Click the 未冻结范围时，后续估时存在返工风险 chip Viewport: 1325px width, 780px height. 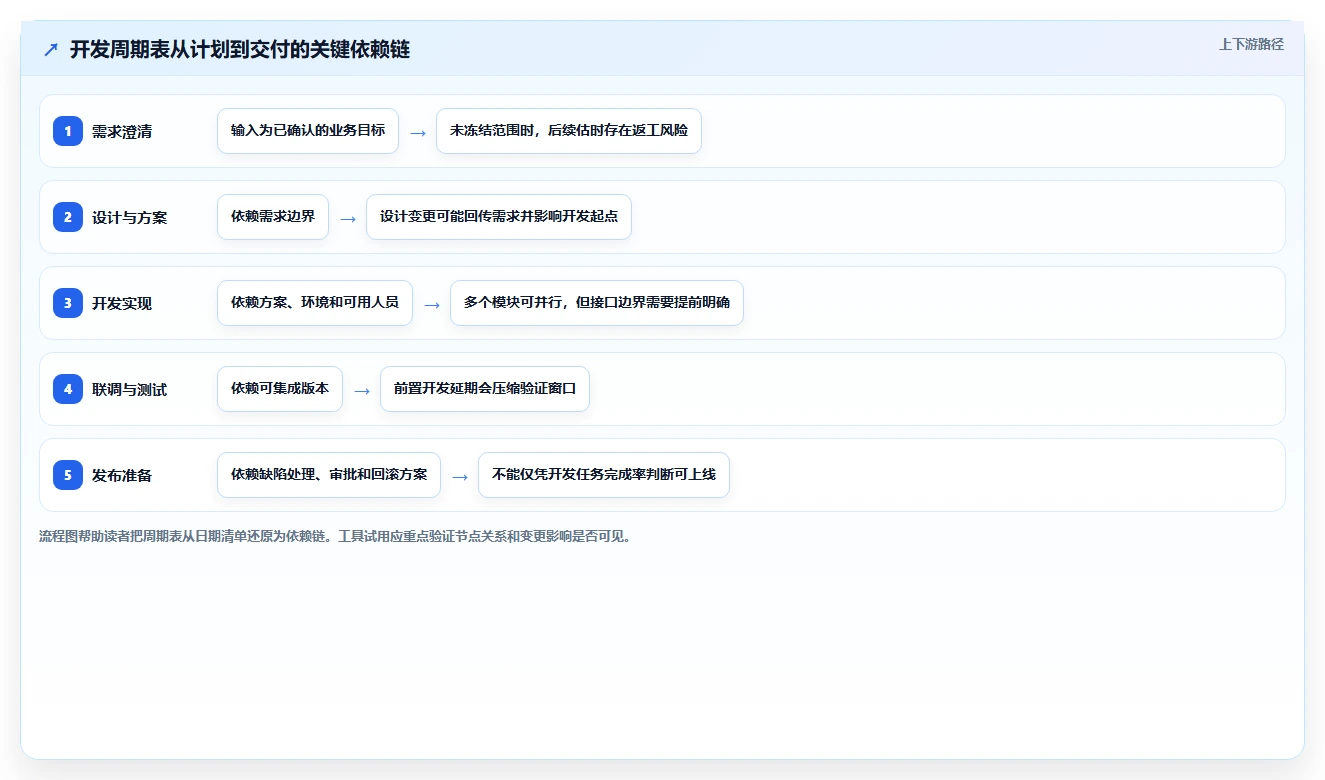(569, 131)
